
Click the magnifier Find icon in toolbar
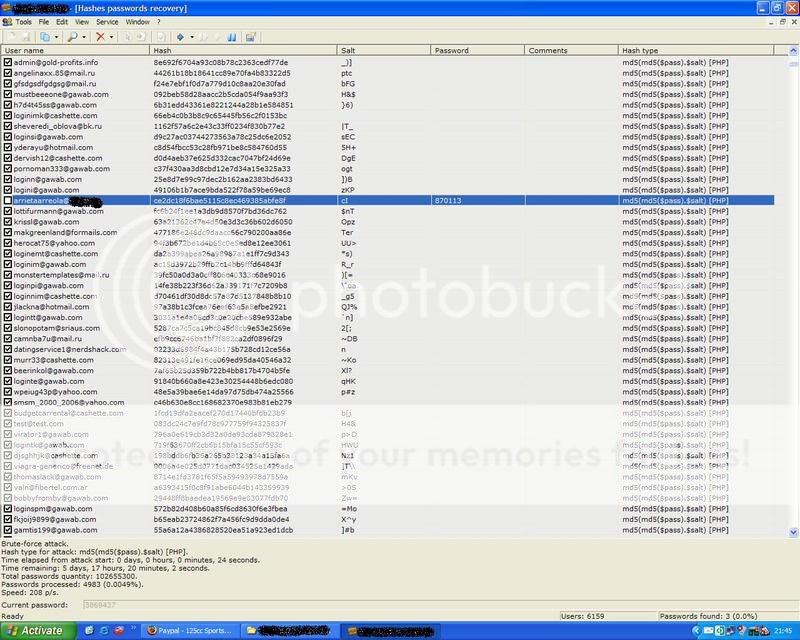tap(73, 37)
